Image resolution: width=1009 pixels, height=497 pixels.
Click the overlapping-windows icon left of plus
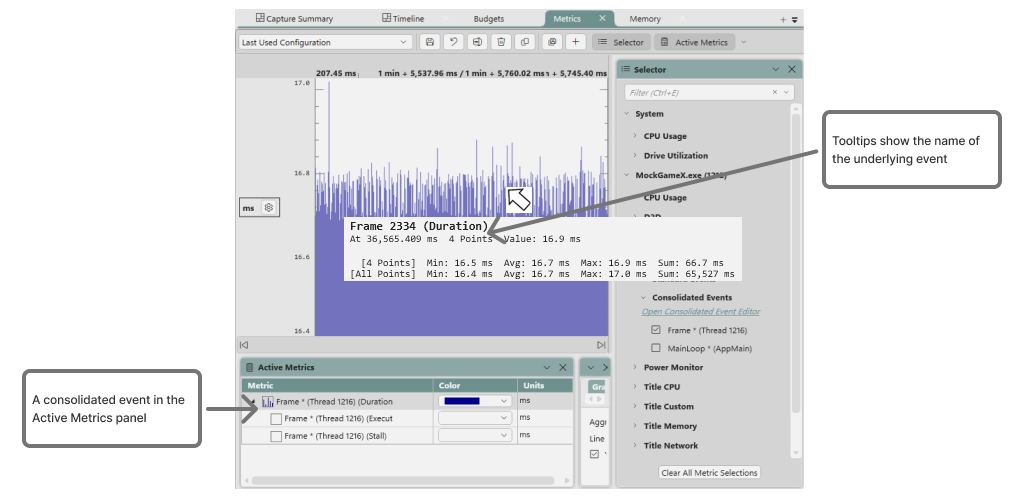click(x=551, y=42)
